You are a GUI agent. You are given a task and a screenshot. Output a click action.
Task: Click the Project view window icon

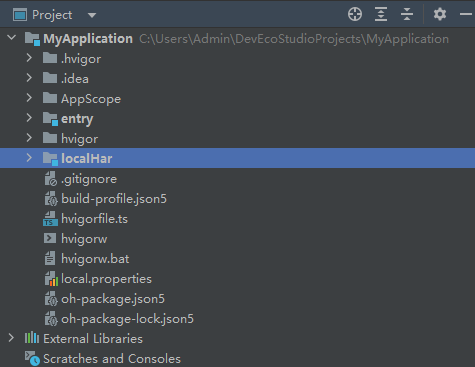click(20, 15)
